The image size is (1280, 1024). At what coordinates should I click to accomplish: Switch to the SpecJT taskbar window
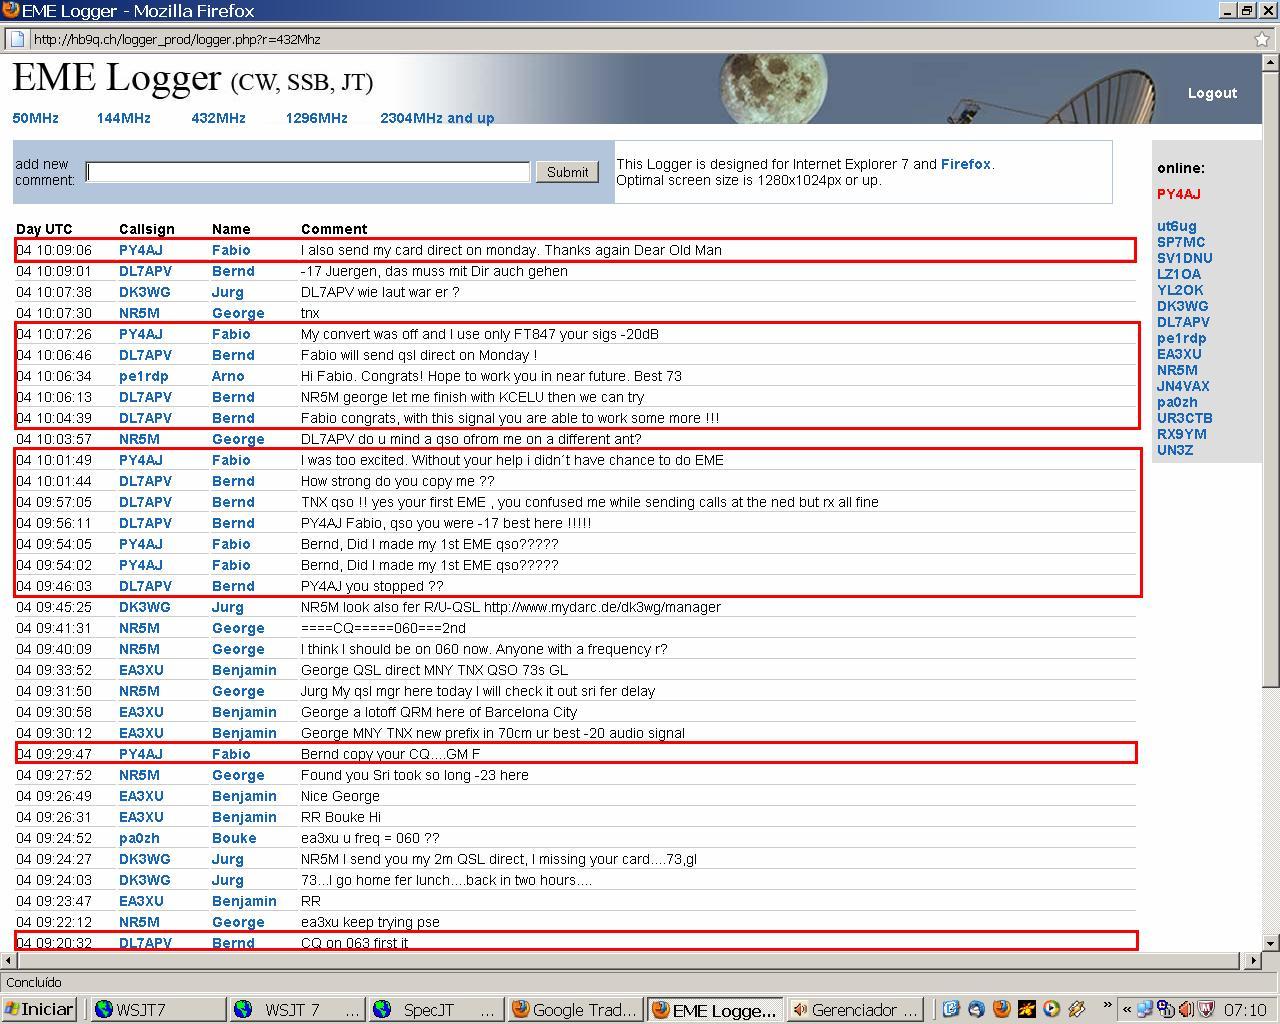click(x=436, y=1009)
